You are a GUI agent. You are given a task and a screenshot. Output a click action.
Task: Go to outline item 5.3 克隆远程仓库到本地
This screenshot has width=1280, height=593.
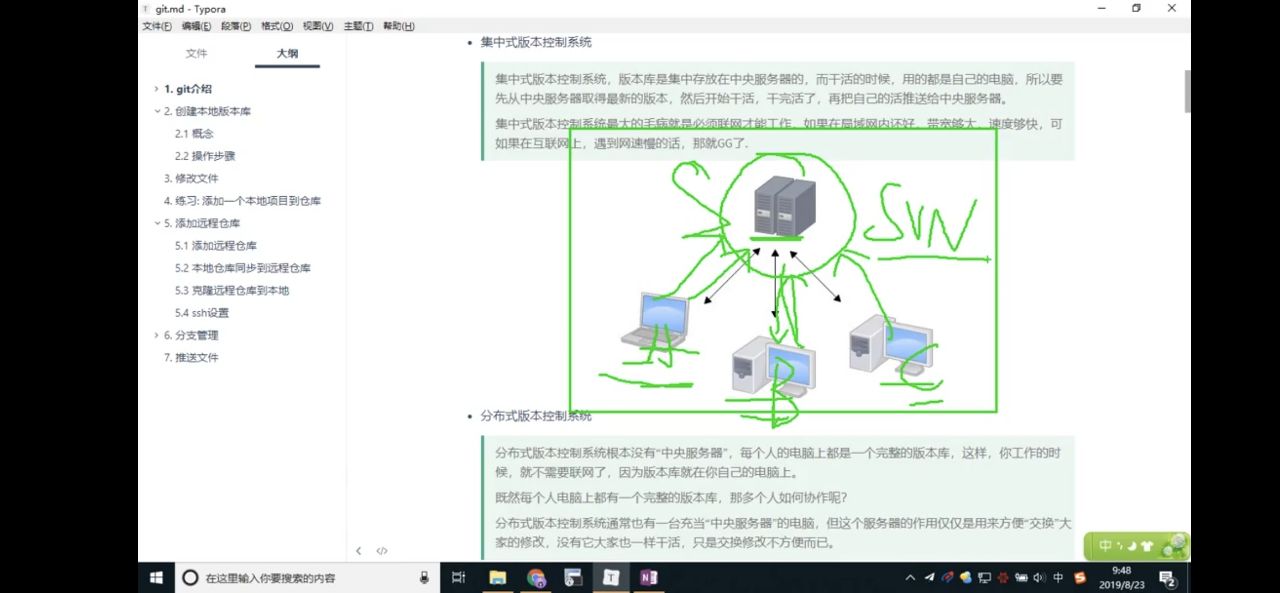232,290
